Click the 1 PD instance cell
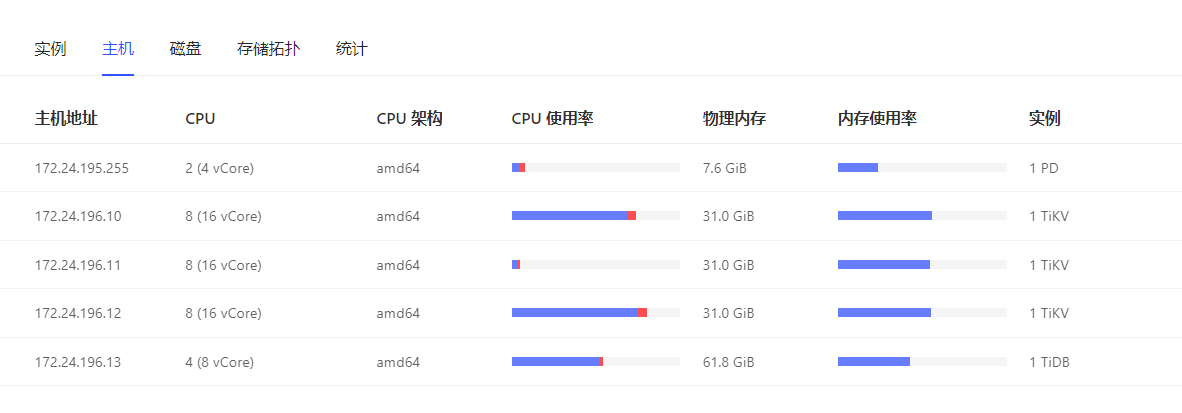Viewport: 1182px width, 413px height. (1043, 168)
